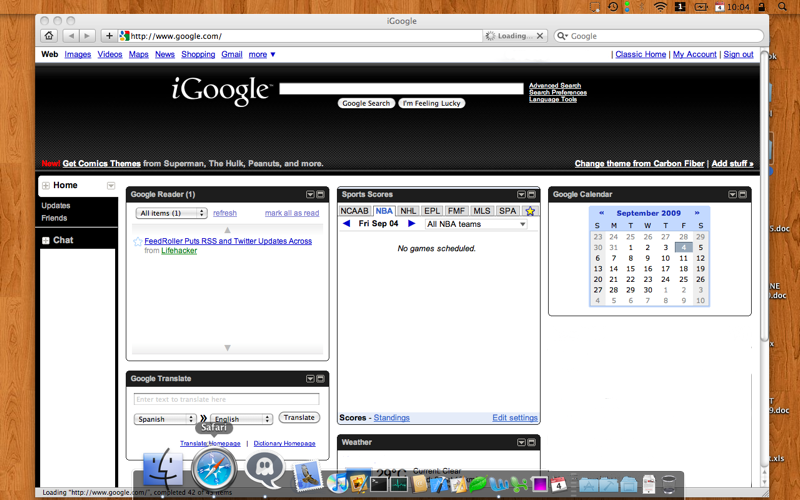Go to previous month in Google Calendar
The height and width of the screenshot is (500, 800).
[x=601, y=213]
